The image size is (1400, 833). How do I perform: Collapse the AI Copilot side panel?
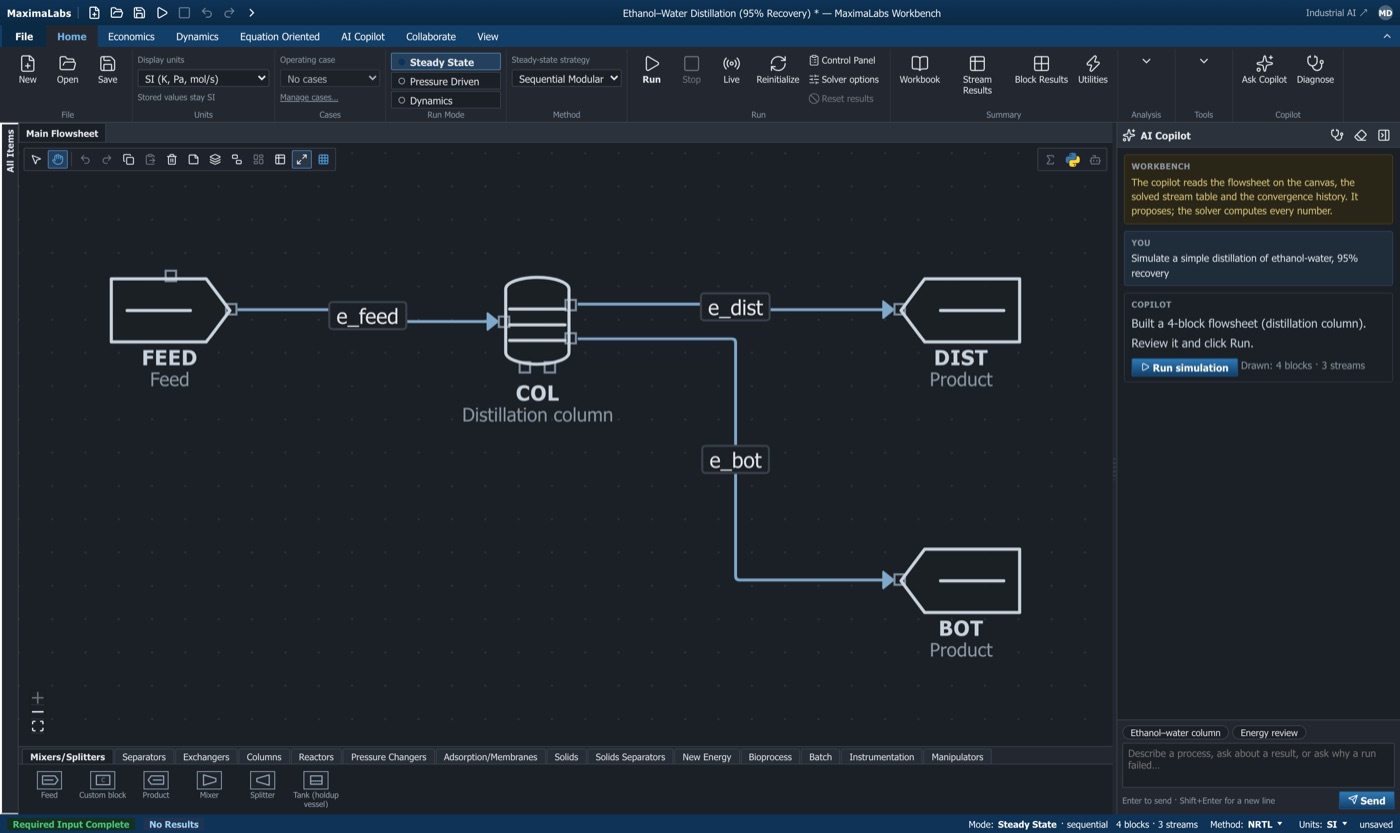pyautogui.click(x=1384, y=136)
